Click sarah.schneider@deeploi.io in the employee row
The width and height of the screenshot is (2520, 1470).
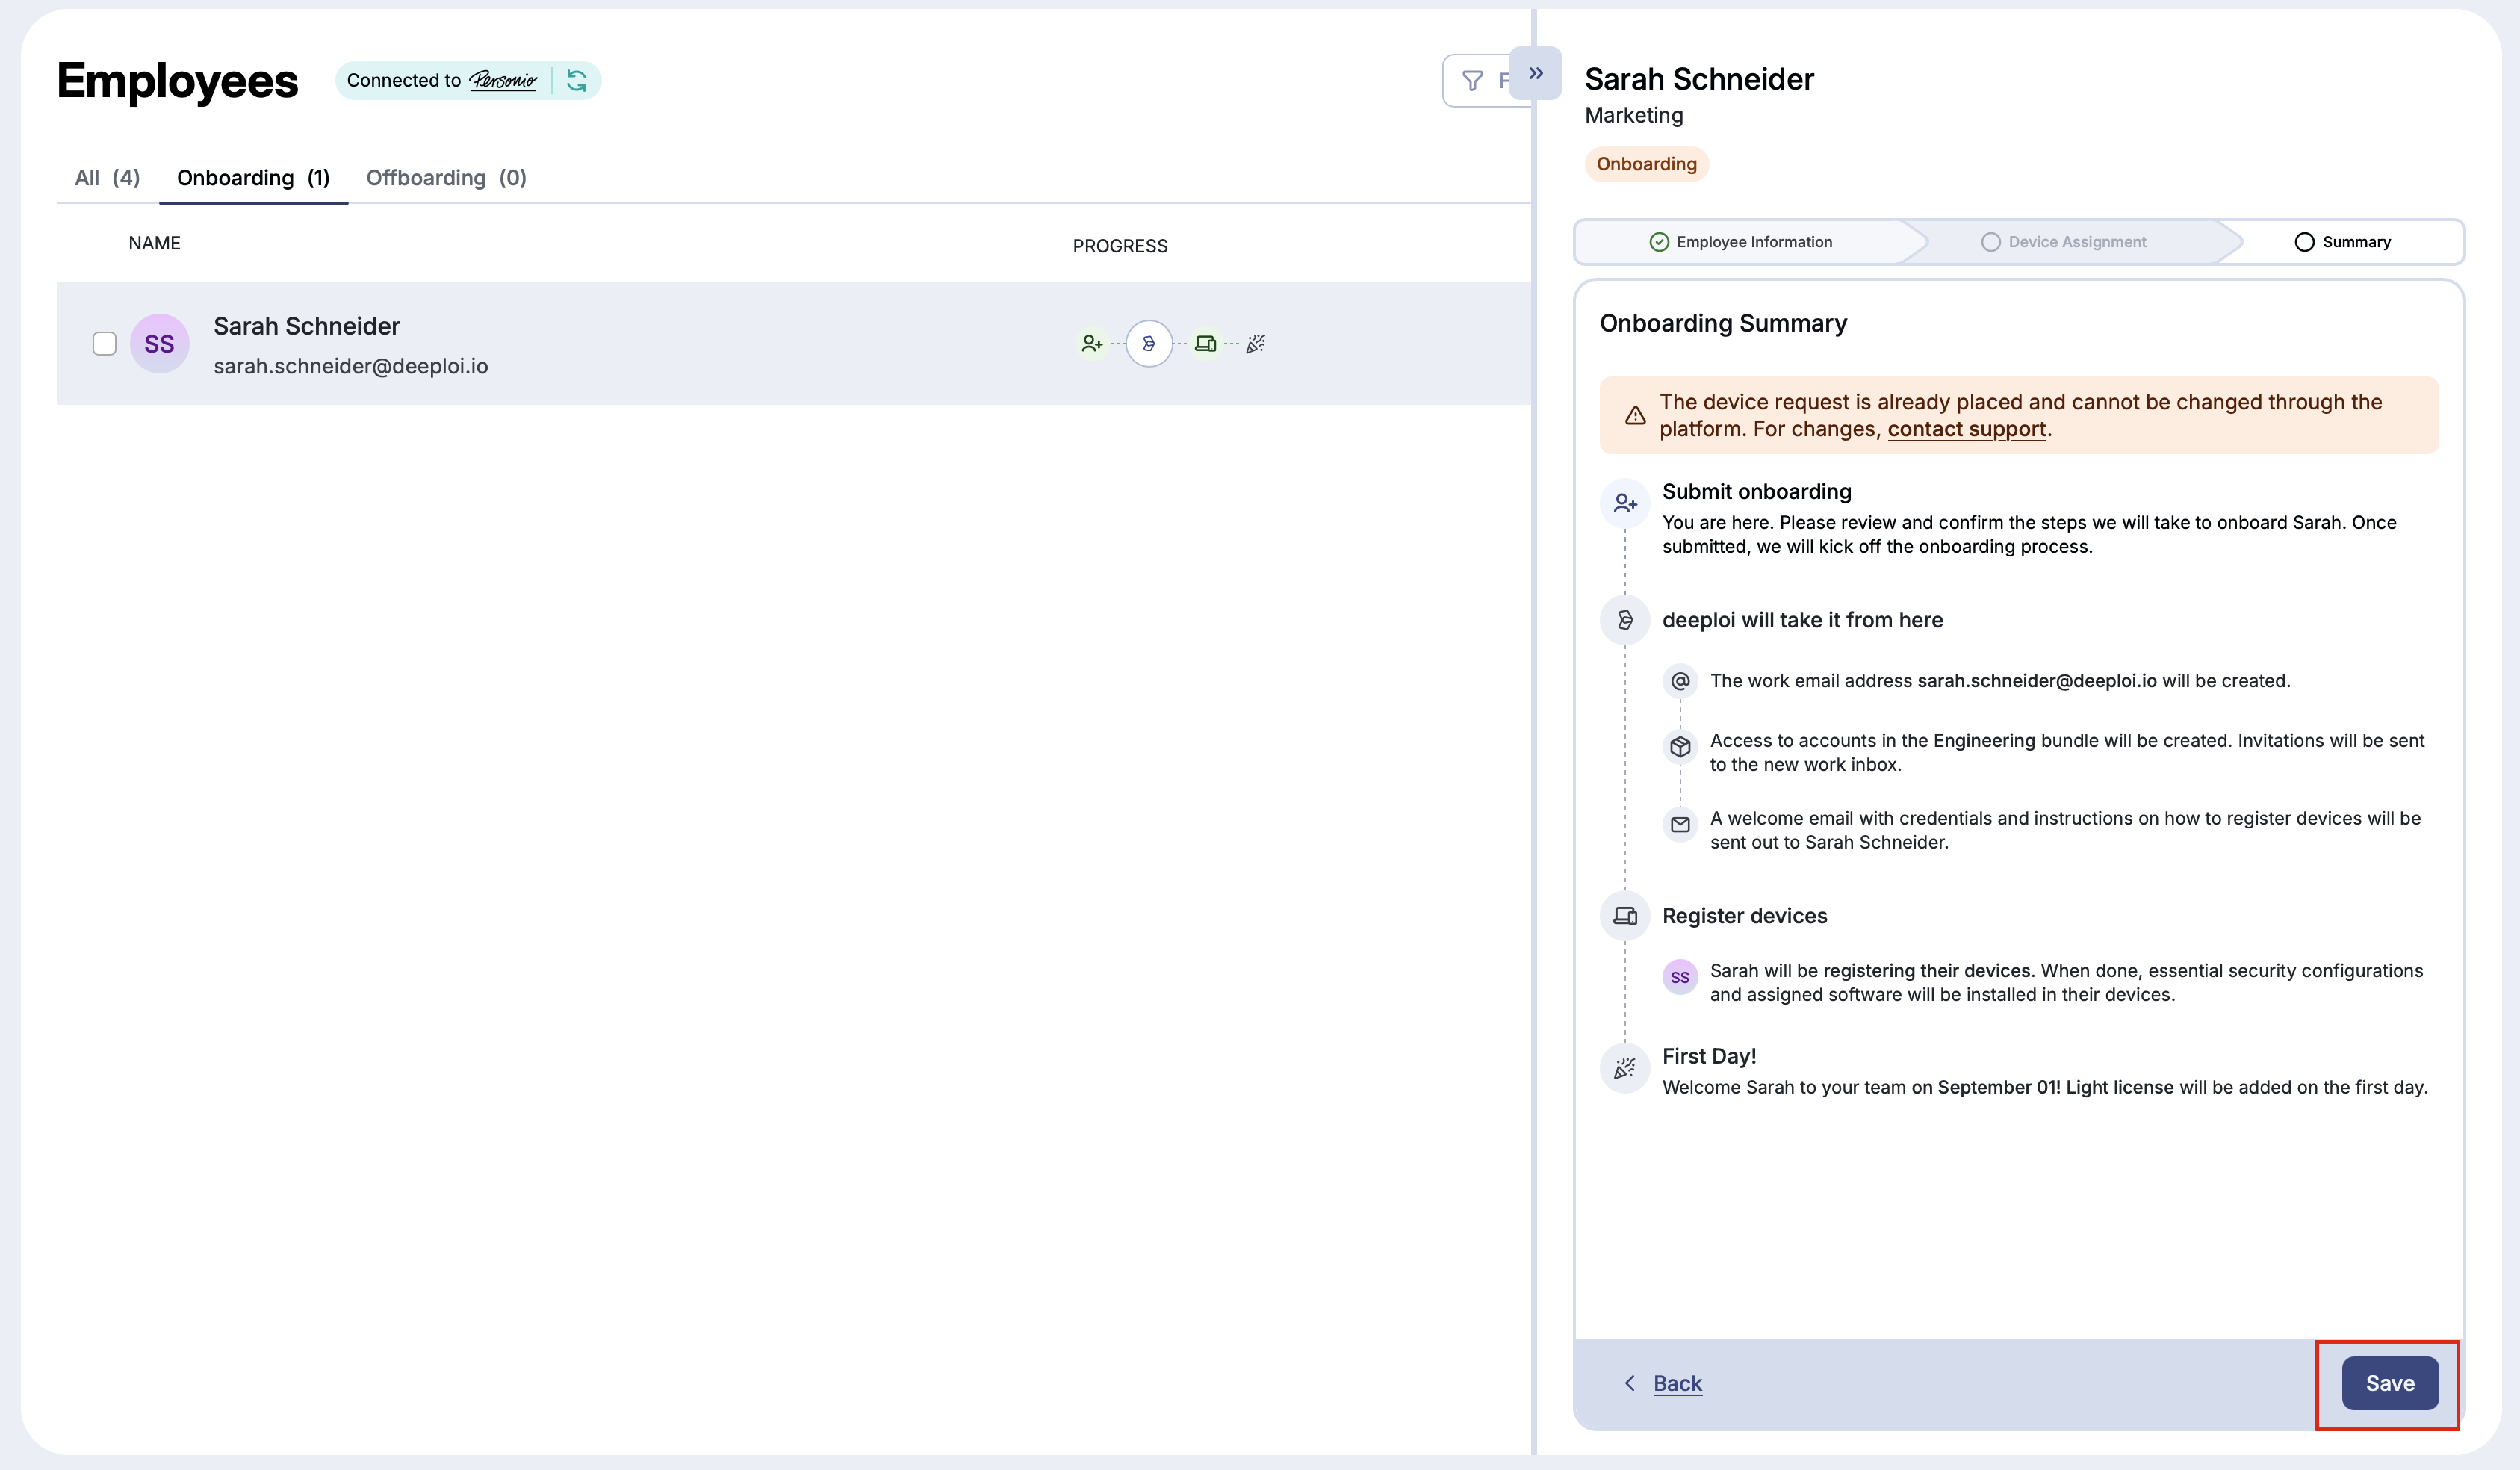click(x=351, y=366)
